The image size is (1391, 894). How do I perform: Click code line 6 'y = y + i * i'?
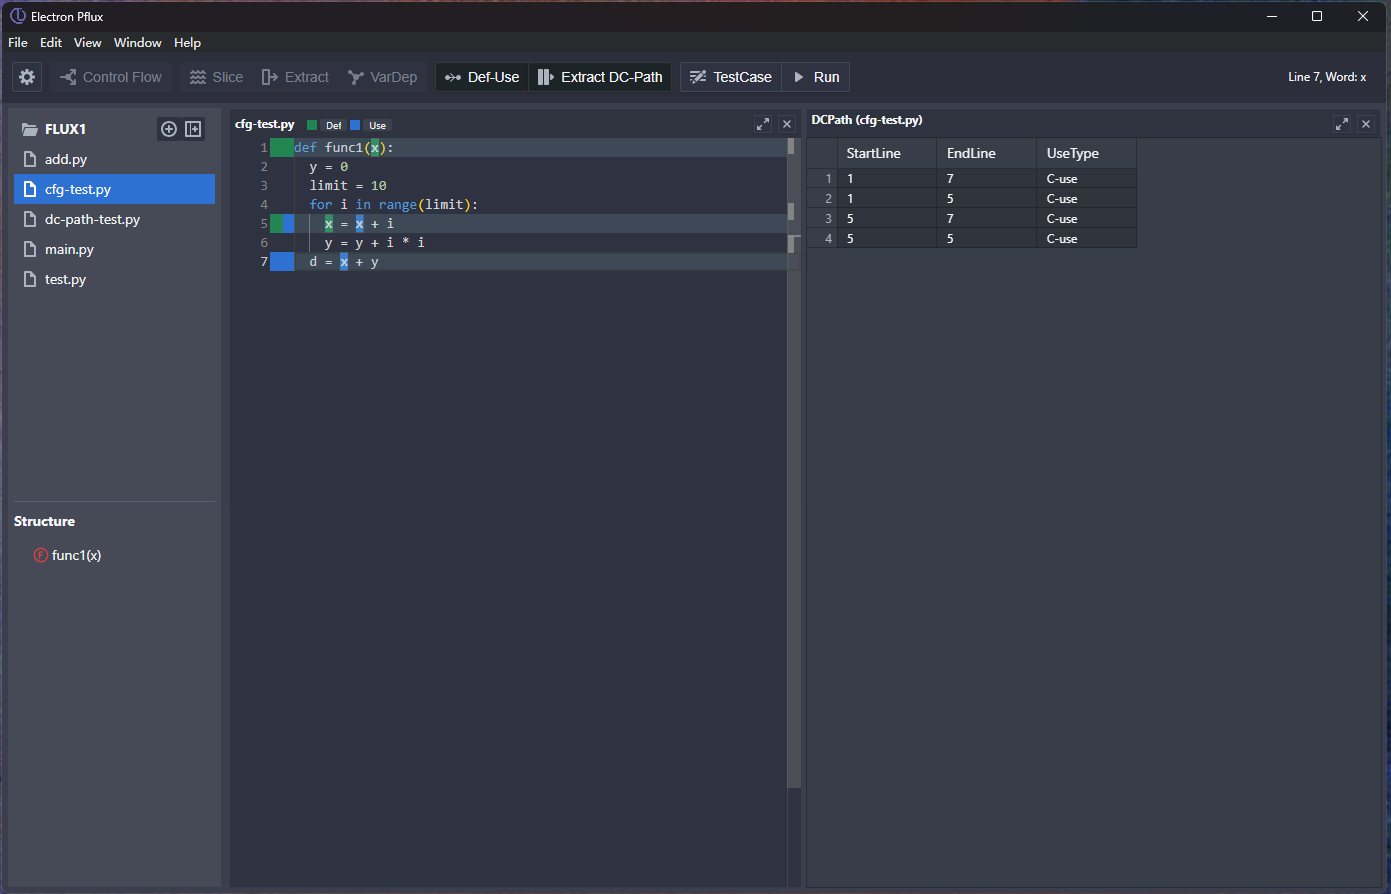click(375, 242)
